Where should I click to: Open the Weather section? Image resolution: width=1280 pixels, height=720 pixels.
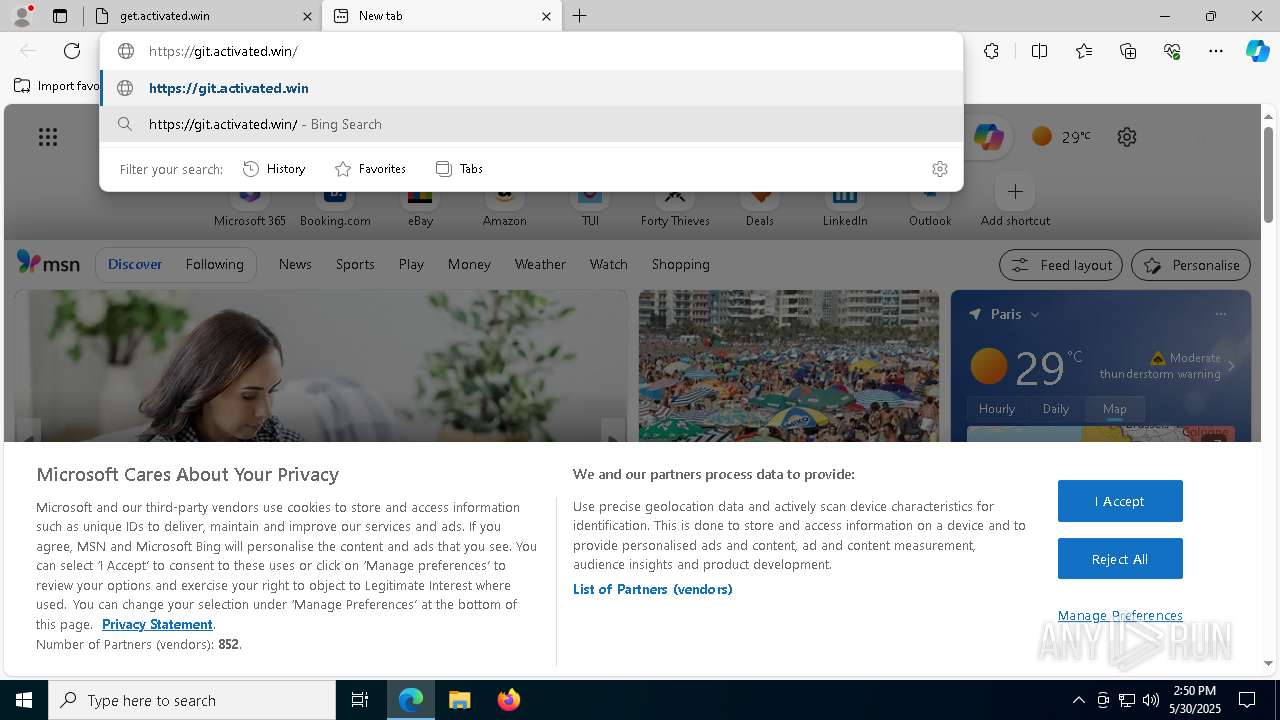coord(540,264)
